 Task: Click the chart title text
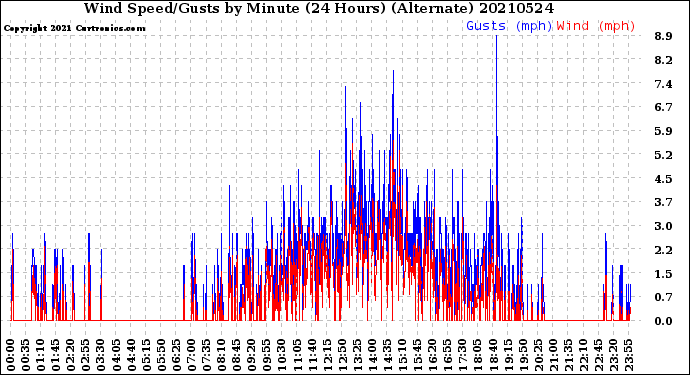coord(319,8)
